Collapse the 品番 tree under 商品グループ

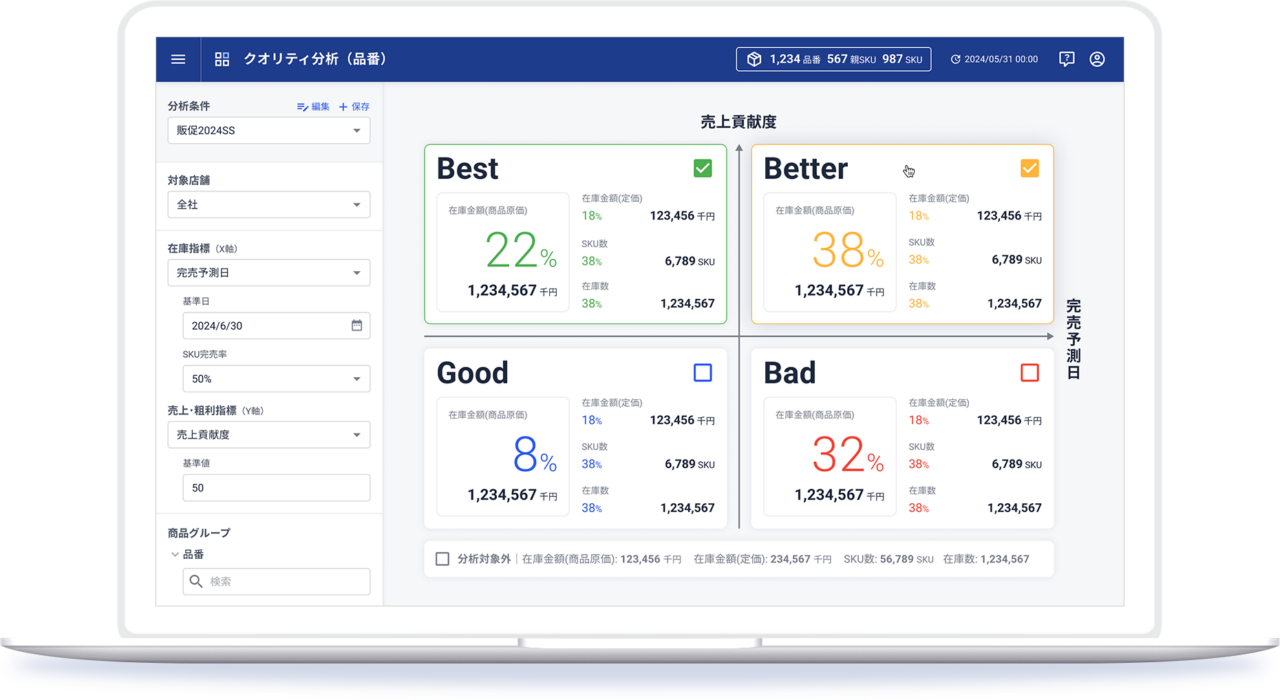[175, 553]
